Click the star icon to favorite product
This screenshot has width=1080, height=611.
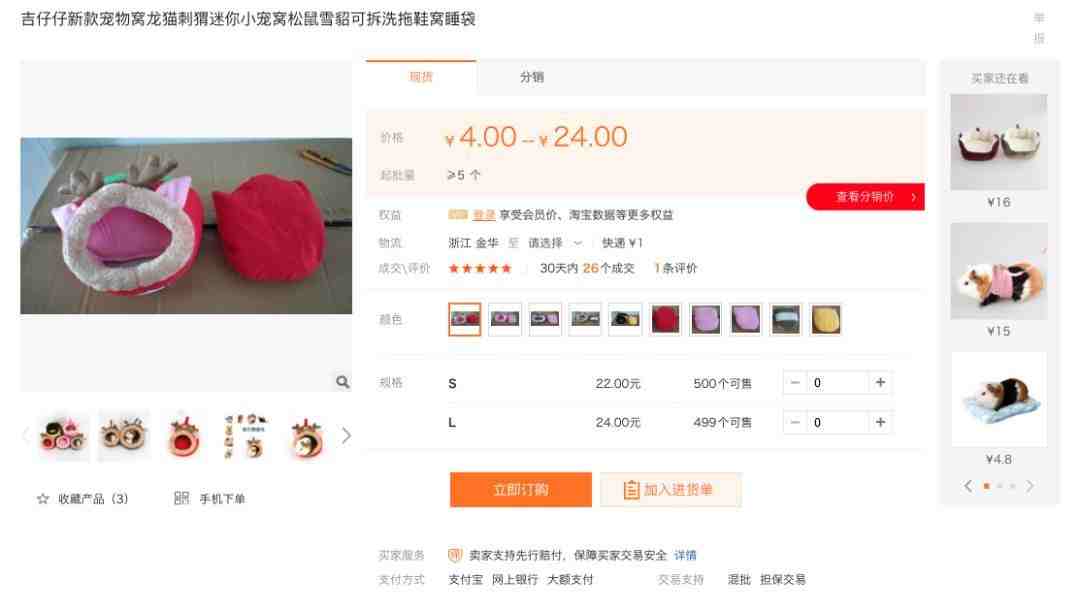[43, 499]
